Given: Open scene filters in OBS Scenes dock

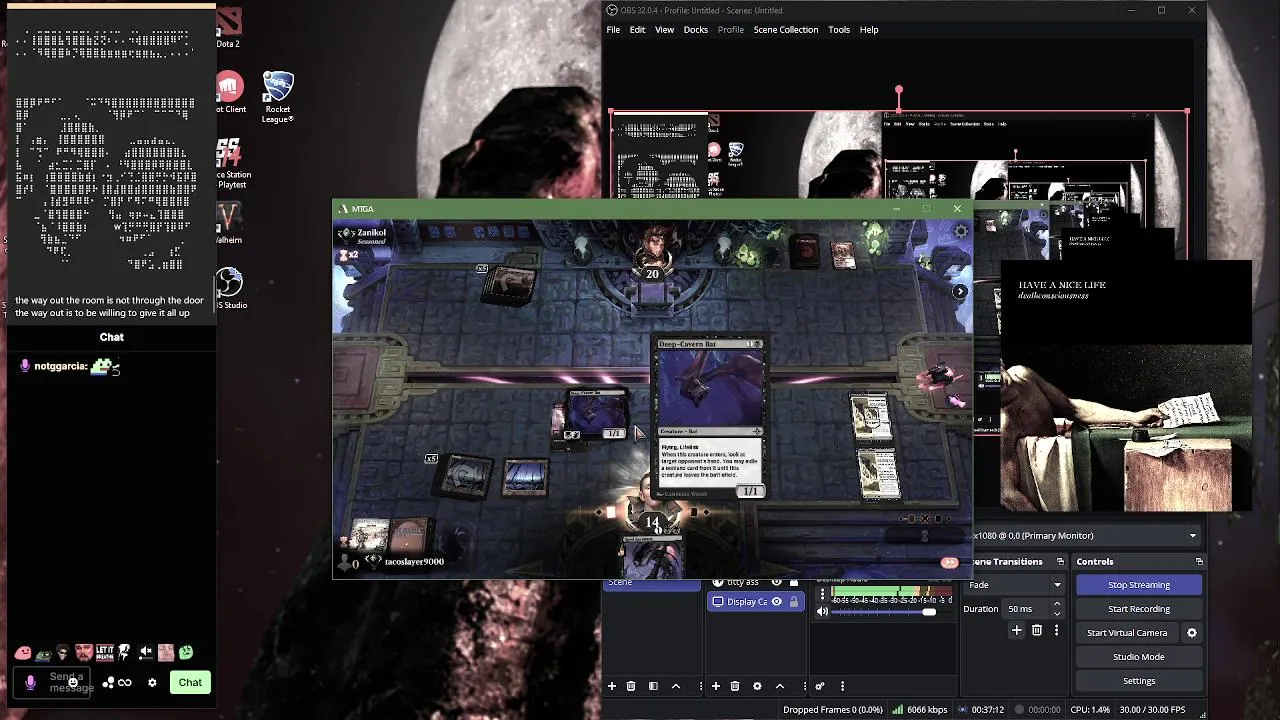Looking at the screenshot, I should [x=653, y=686].
